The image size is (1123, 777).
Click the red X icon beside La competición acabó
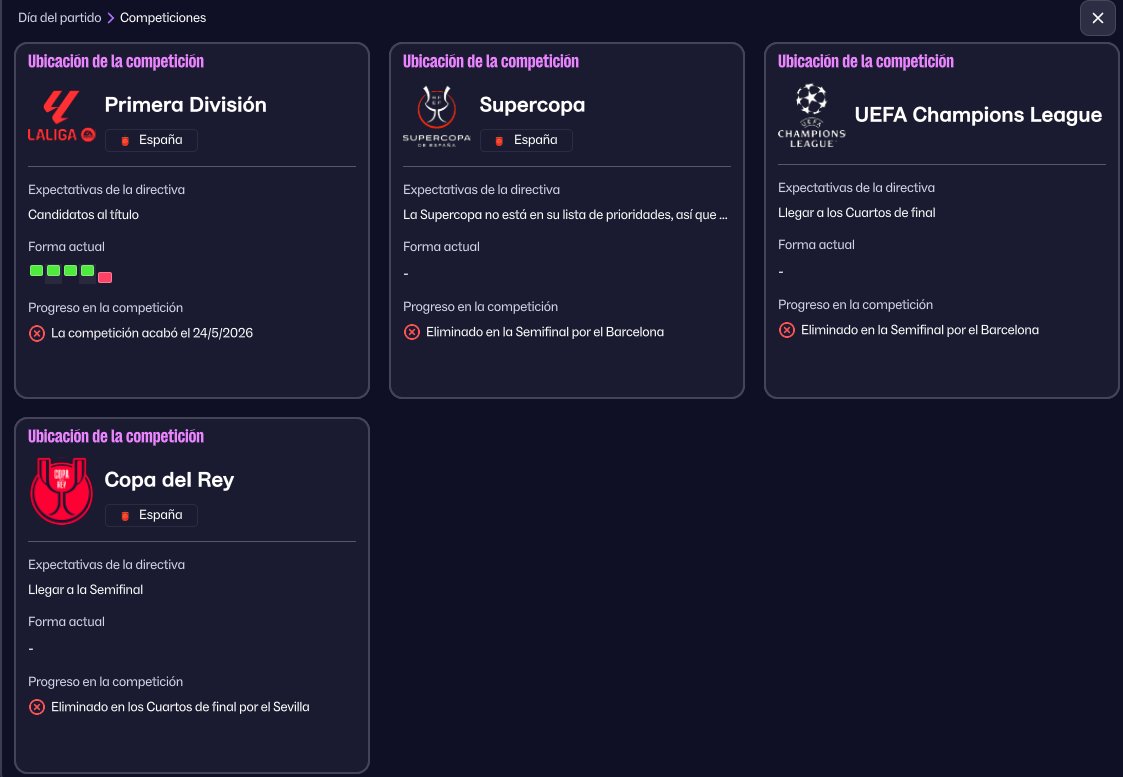coord(37,333)
